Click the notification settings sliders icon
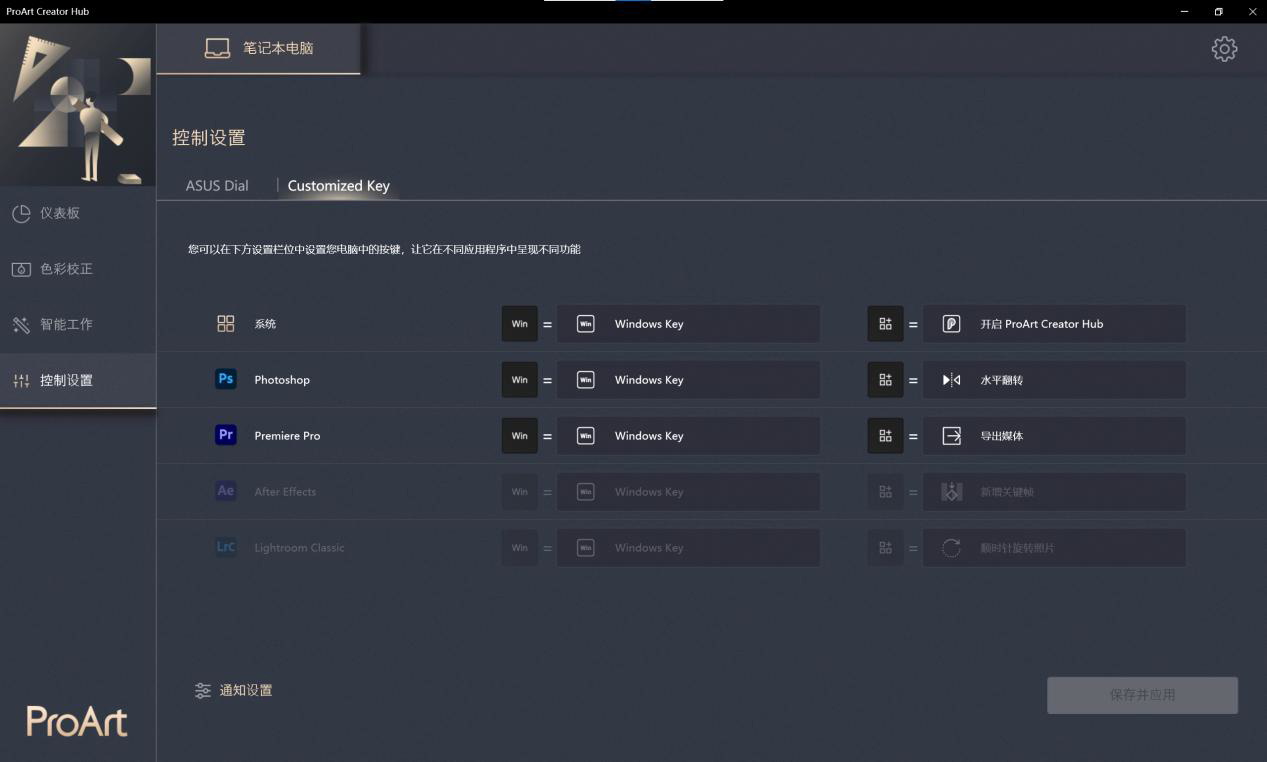The width and height of the screenshot is (1267, 762). pos(203,690)
